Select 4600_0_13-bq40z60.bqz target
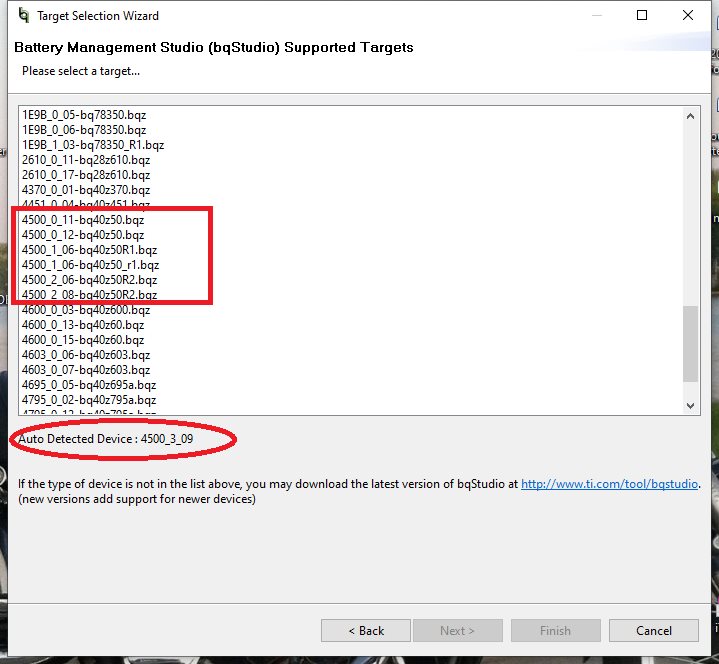The height and width of the screenshot is (664, 719). tap(83, 325)
